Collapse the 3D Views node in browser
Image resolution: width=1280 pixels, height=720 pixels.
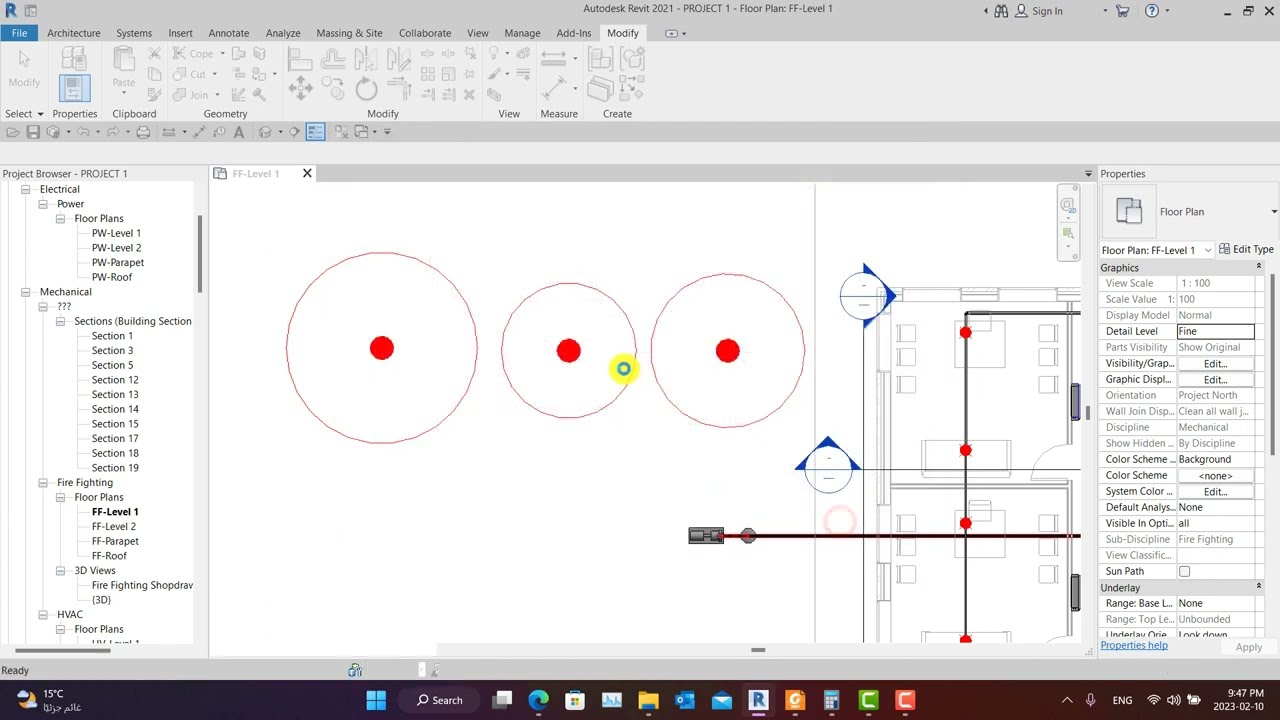(60, 570)
